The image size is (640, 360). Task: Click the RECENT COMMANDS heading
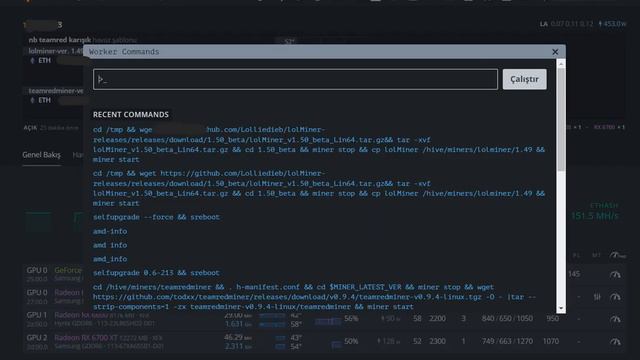click(x=131, y=115)
